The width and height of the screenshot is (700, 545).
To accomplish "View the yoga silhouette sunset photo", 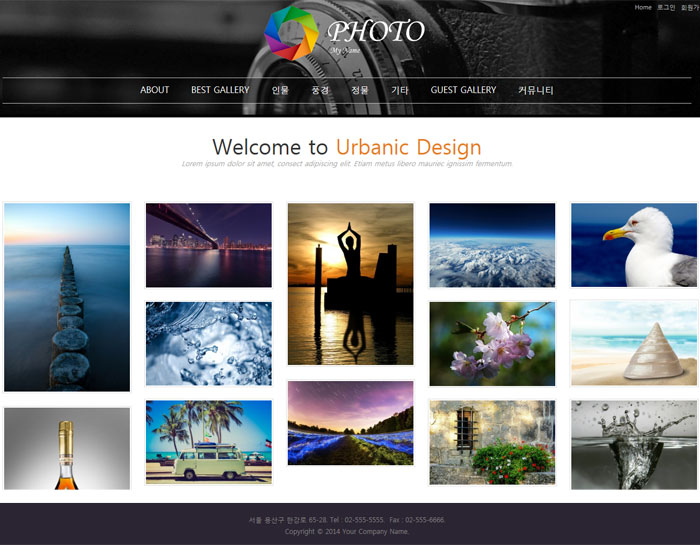I will 350,284.
